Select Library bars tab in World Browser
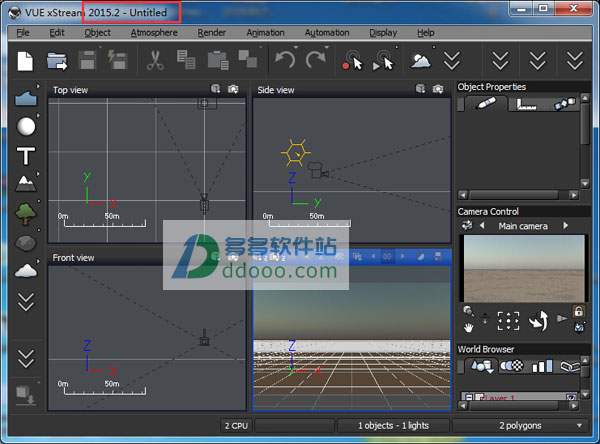Viewport: 600px width, 444px height. tap(542, 366)
